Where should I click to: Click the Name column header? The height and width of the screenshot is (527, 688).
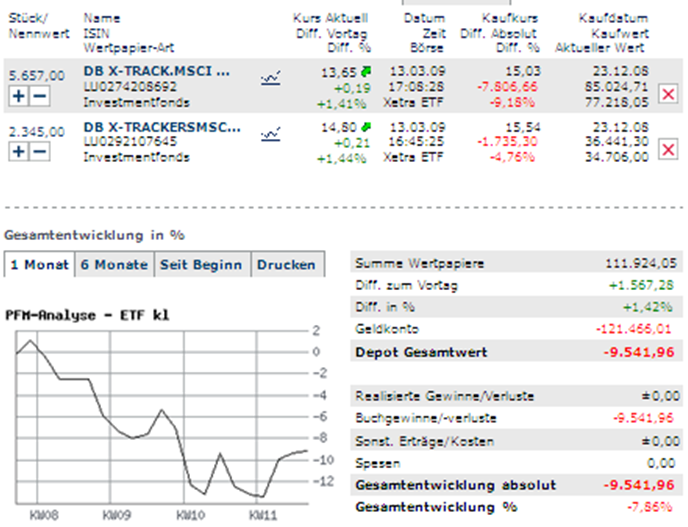point(100,19)
